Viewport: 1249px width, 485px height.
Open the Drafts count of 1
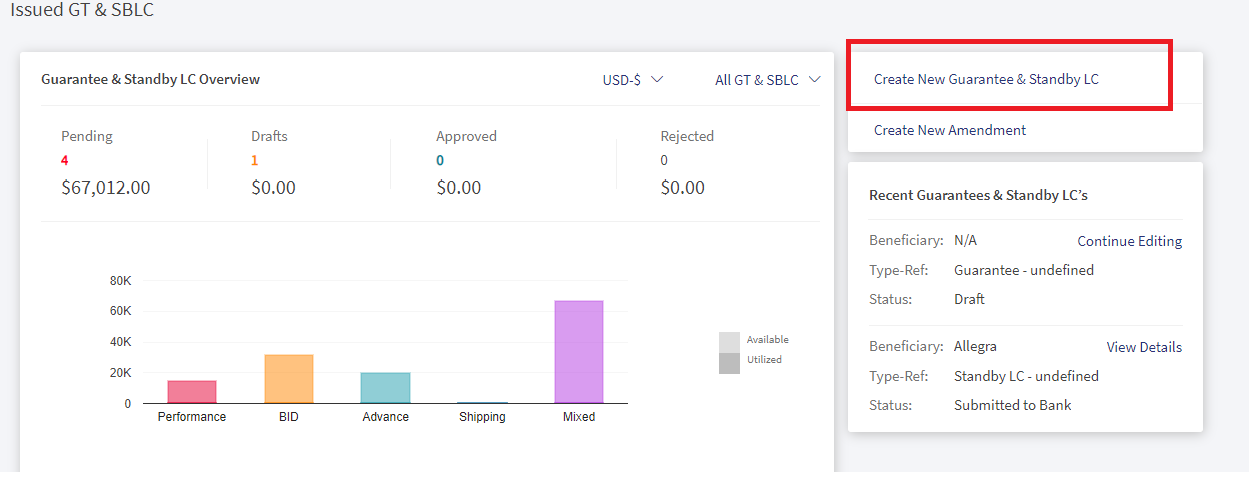pos(254,160)
